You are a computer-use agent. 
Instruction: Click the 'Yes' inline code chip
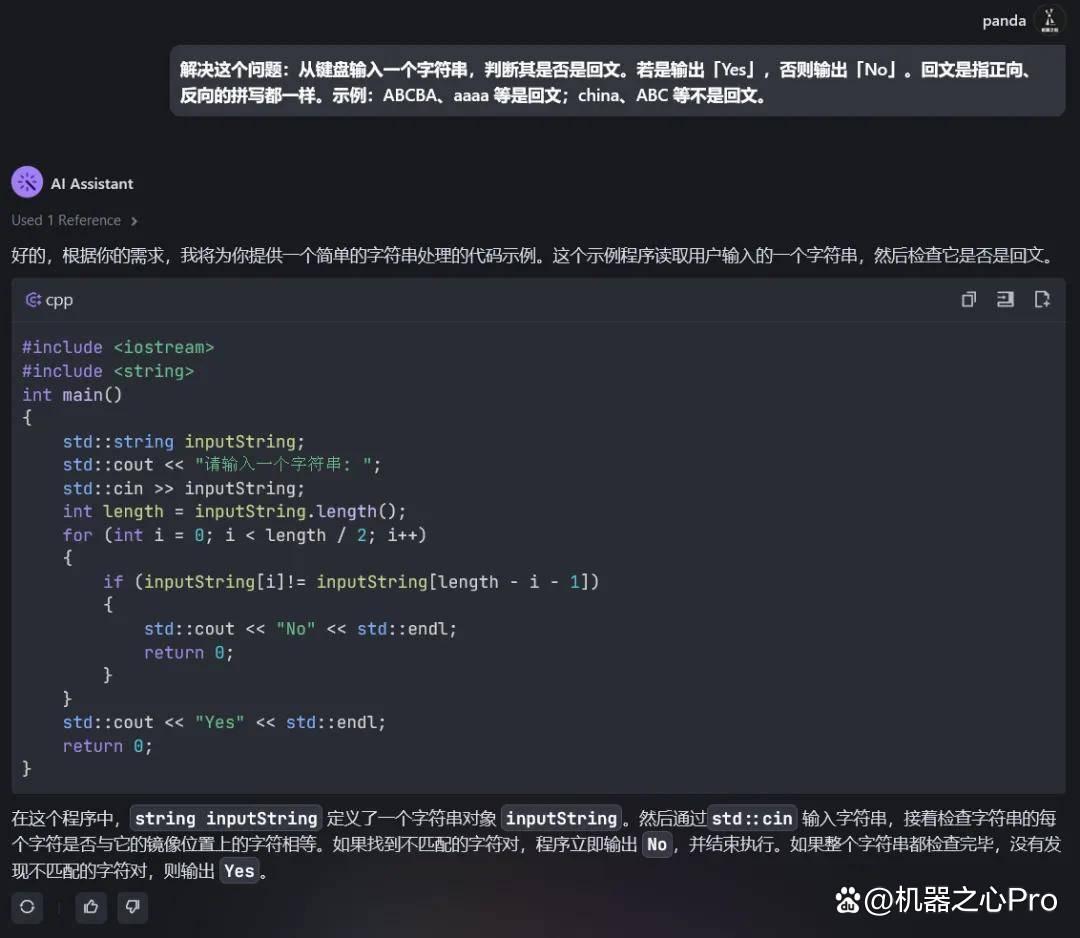(x=239, y=871)
